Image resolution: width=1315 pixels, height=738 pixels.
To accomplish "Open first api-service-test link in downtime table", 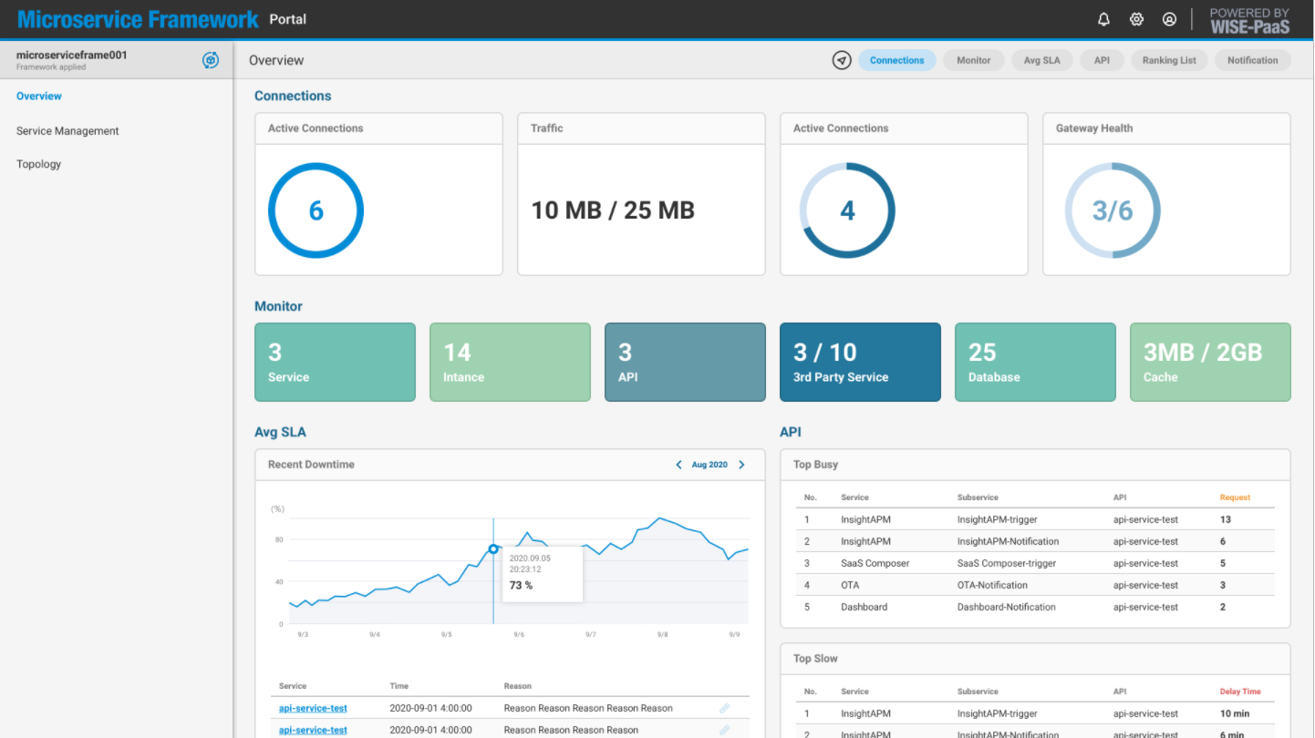I will pos(313,708).
